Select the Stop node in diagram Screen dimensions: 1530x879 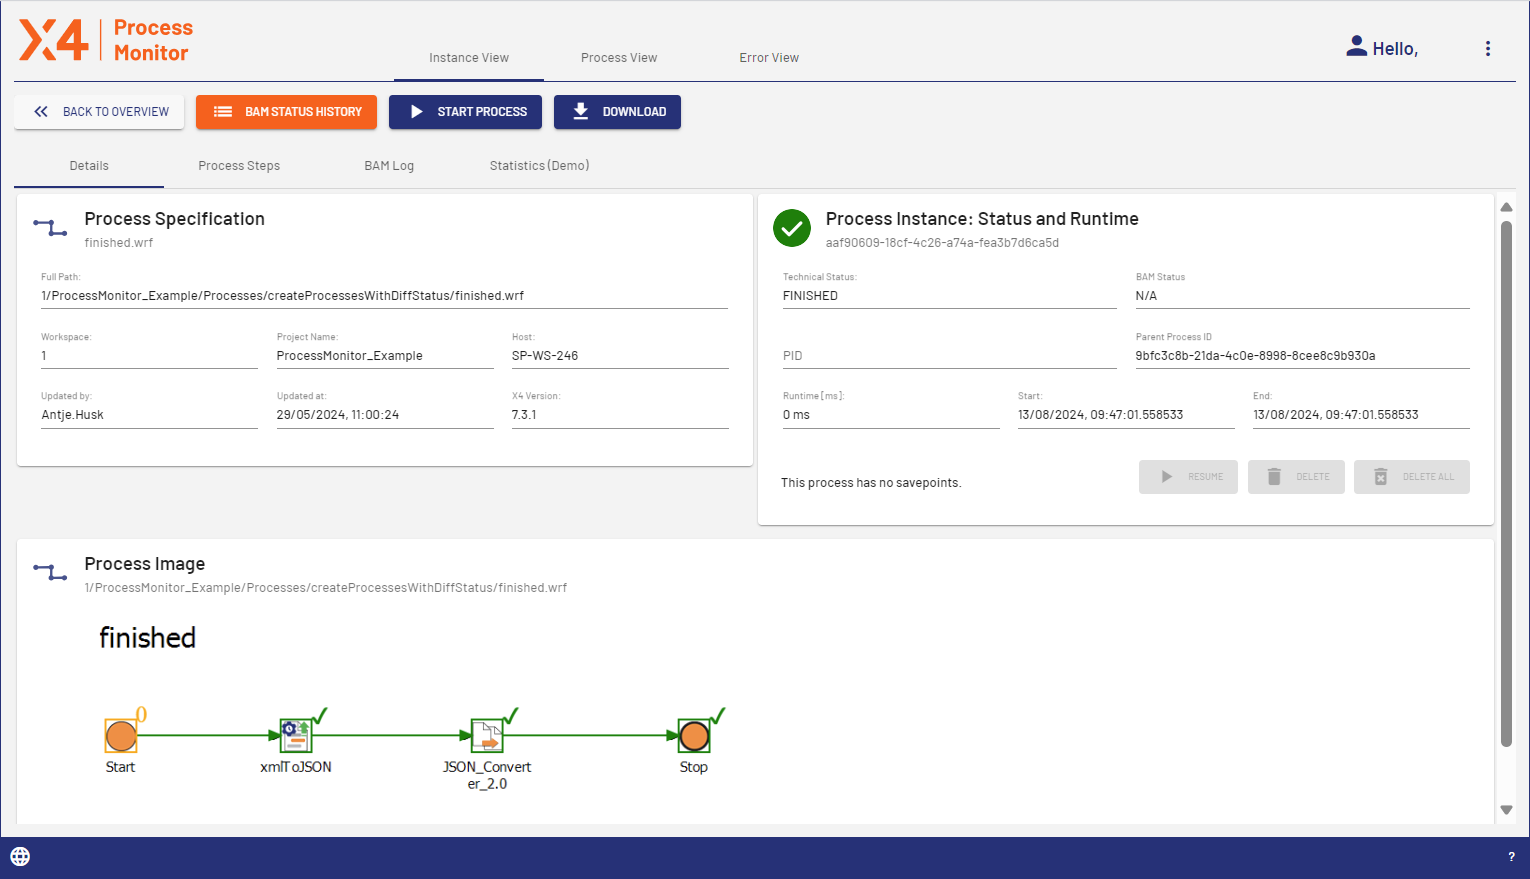[693, 736]
